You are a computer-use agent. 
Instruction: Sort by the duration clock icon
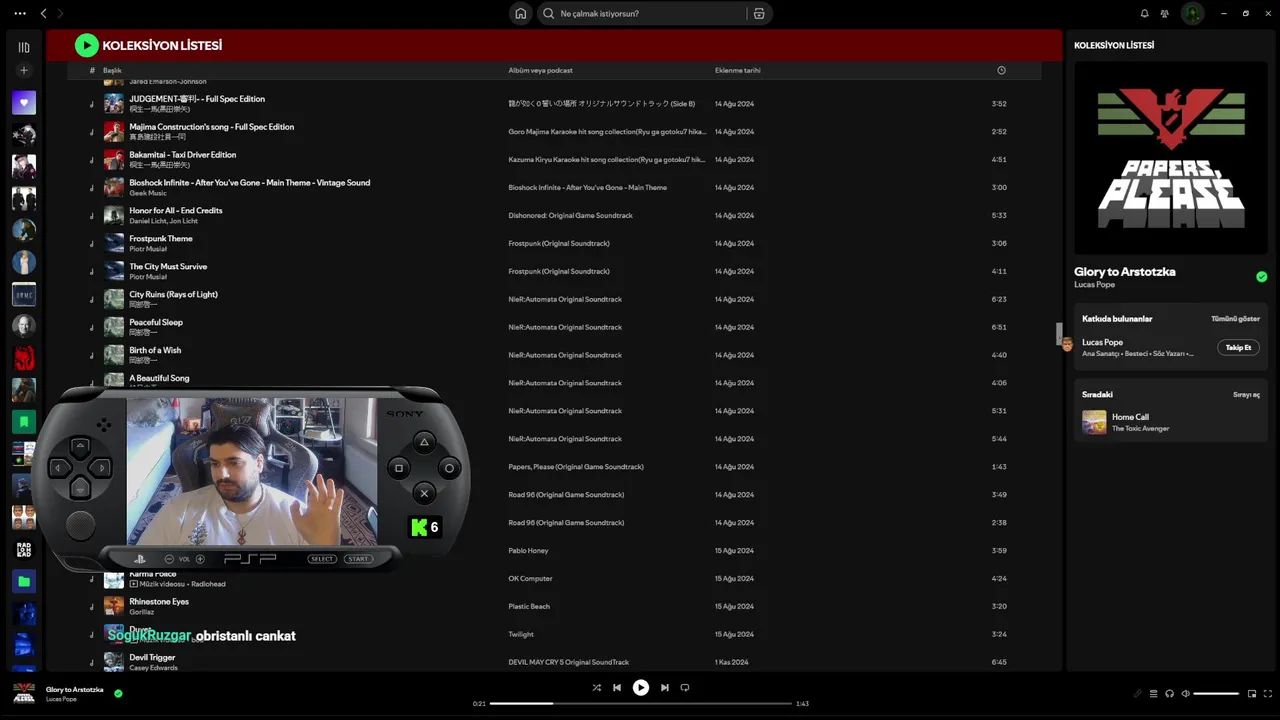[x=1001, y=70]
